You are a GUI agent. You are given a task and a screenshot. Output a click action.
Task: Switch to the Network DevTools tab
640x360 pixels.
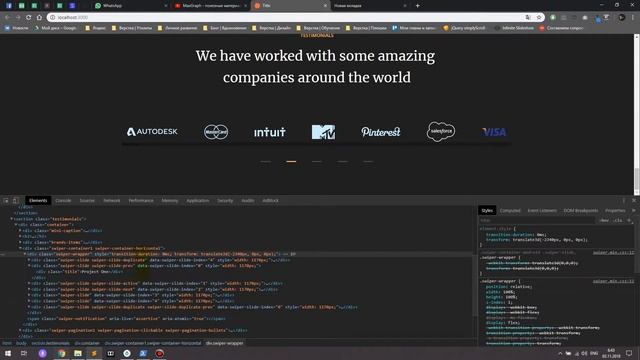[x=111, y=200]
